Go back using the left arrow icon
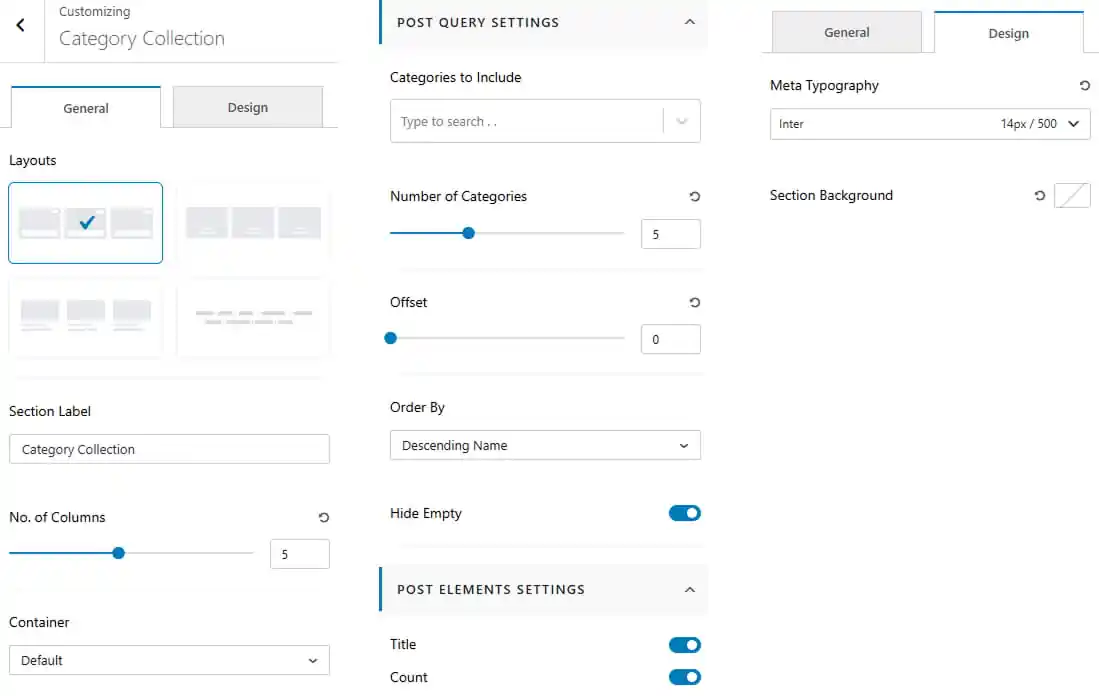 click(20, 26)
